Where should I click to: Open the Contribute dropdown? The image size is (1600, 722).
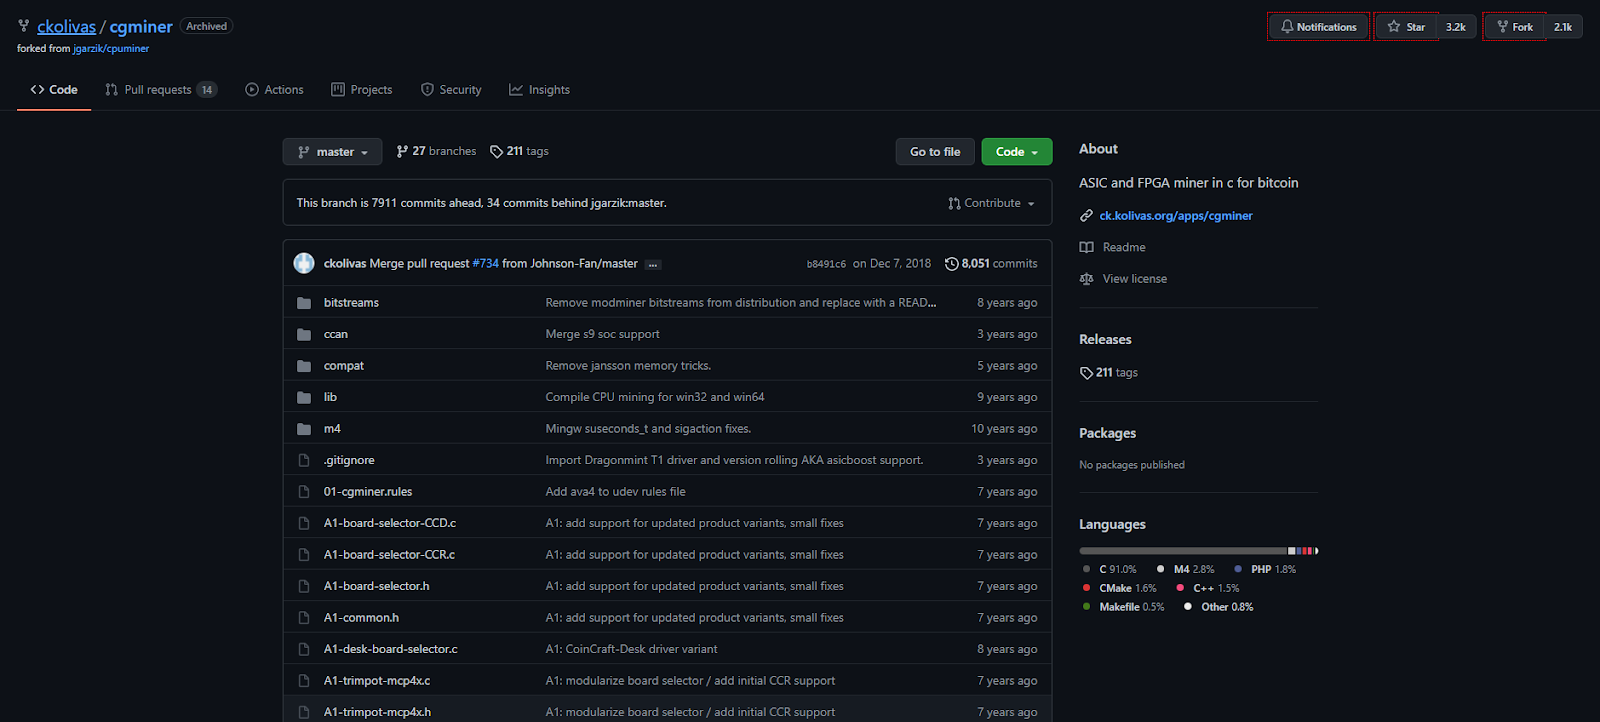click(992, 203)
